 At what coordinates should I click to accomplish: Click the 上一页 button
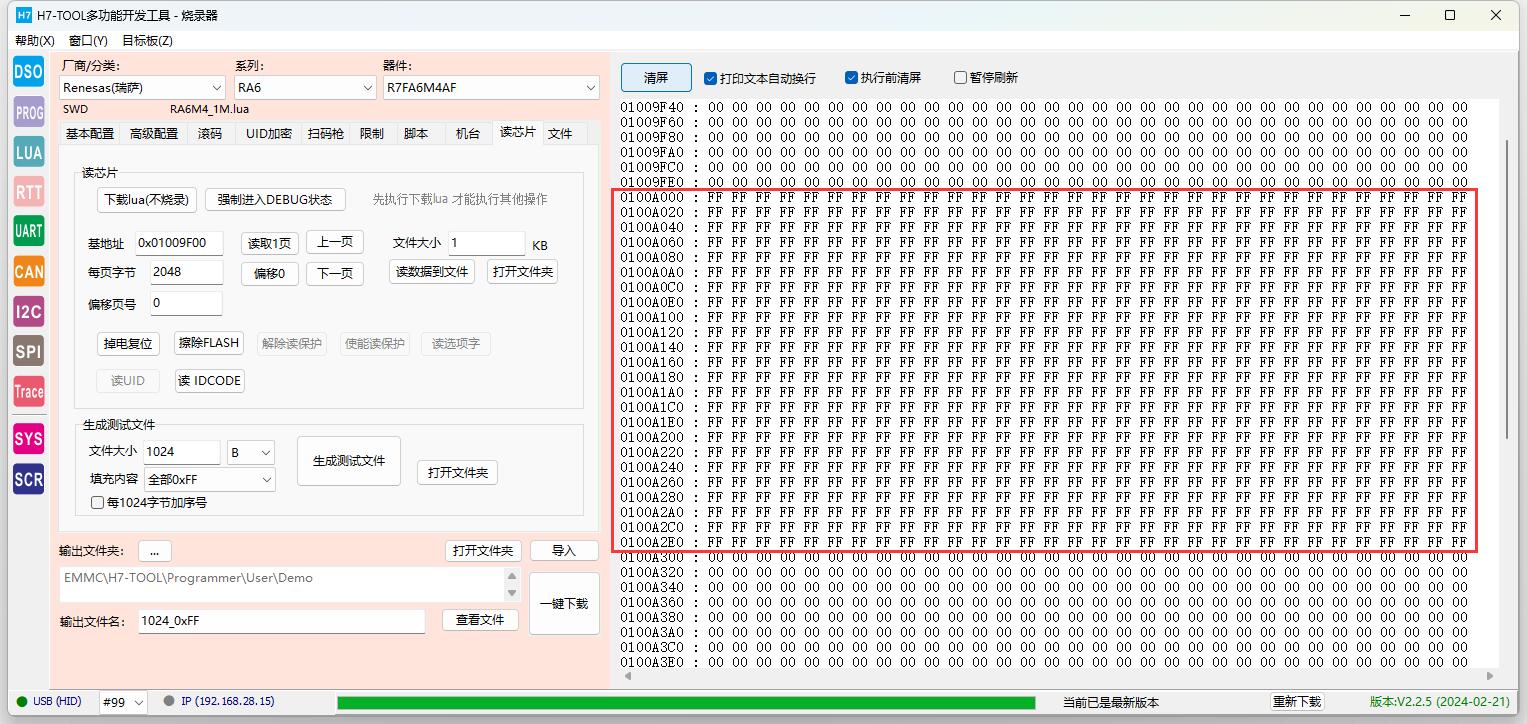335,242
